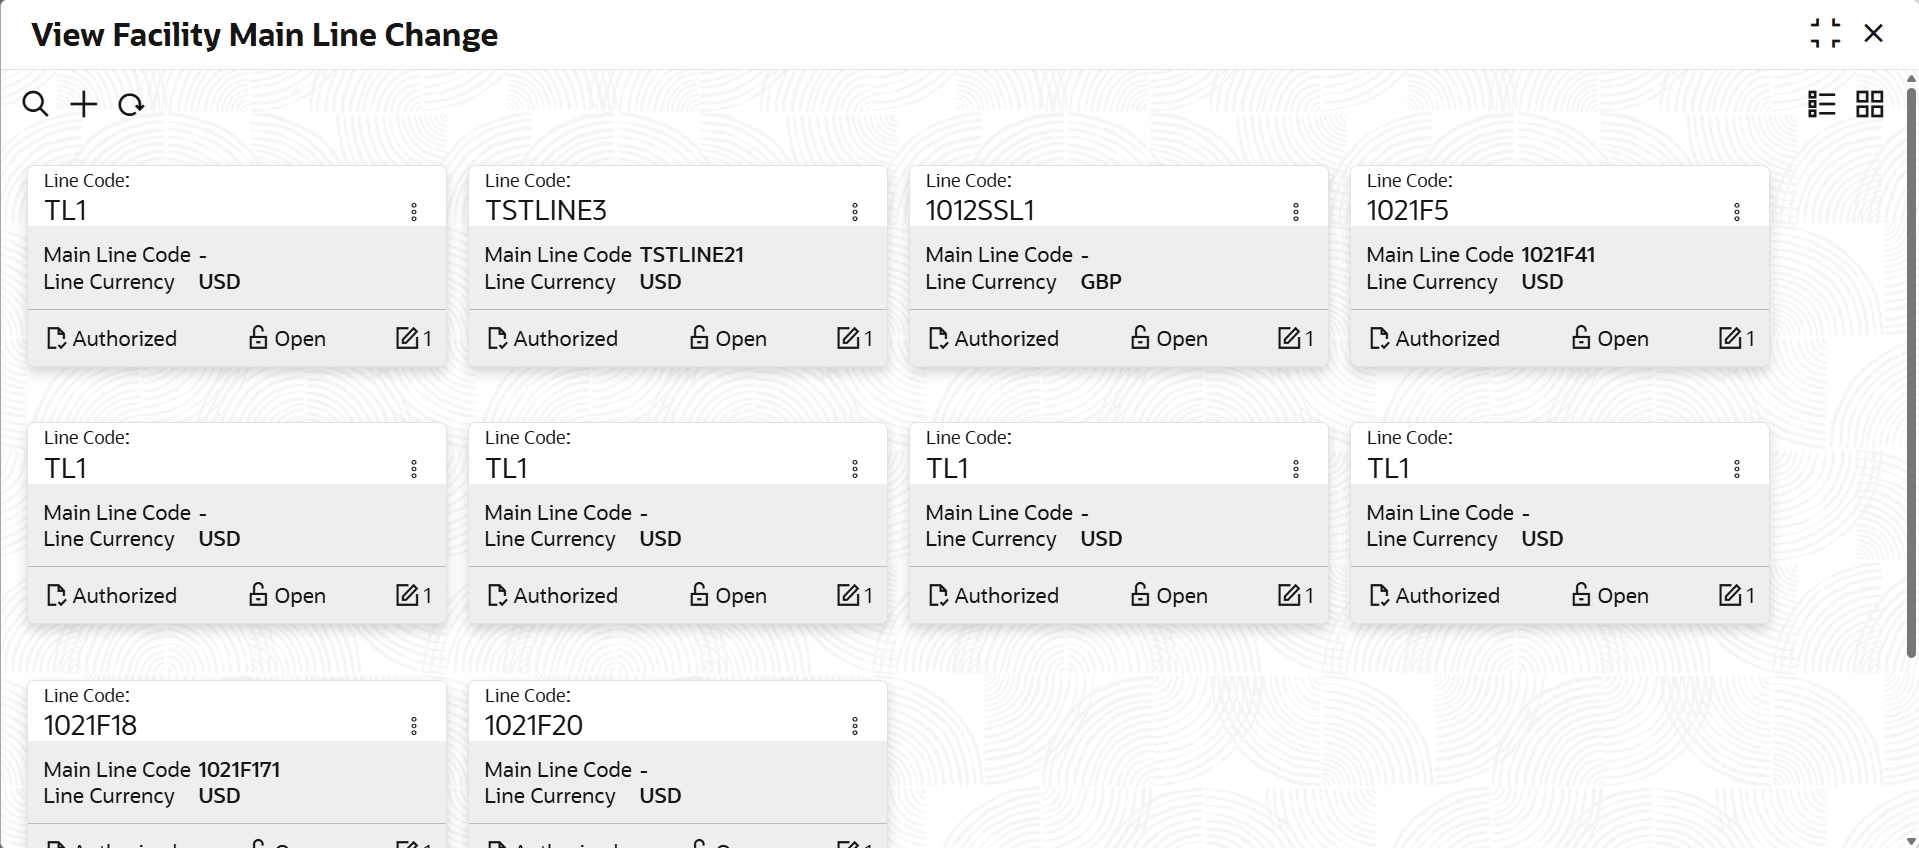Click Open lock icon on 1012SSL1 card
The height and width of the screenshot is (848, 1919).
pos(1140,338)
